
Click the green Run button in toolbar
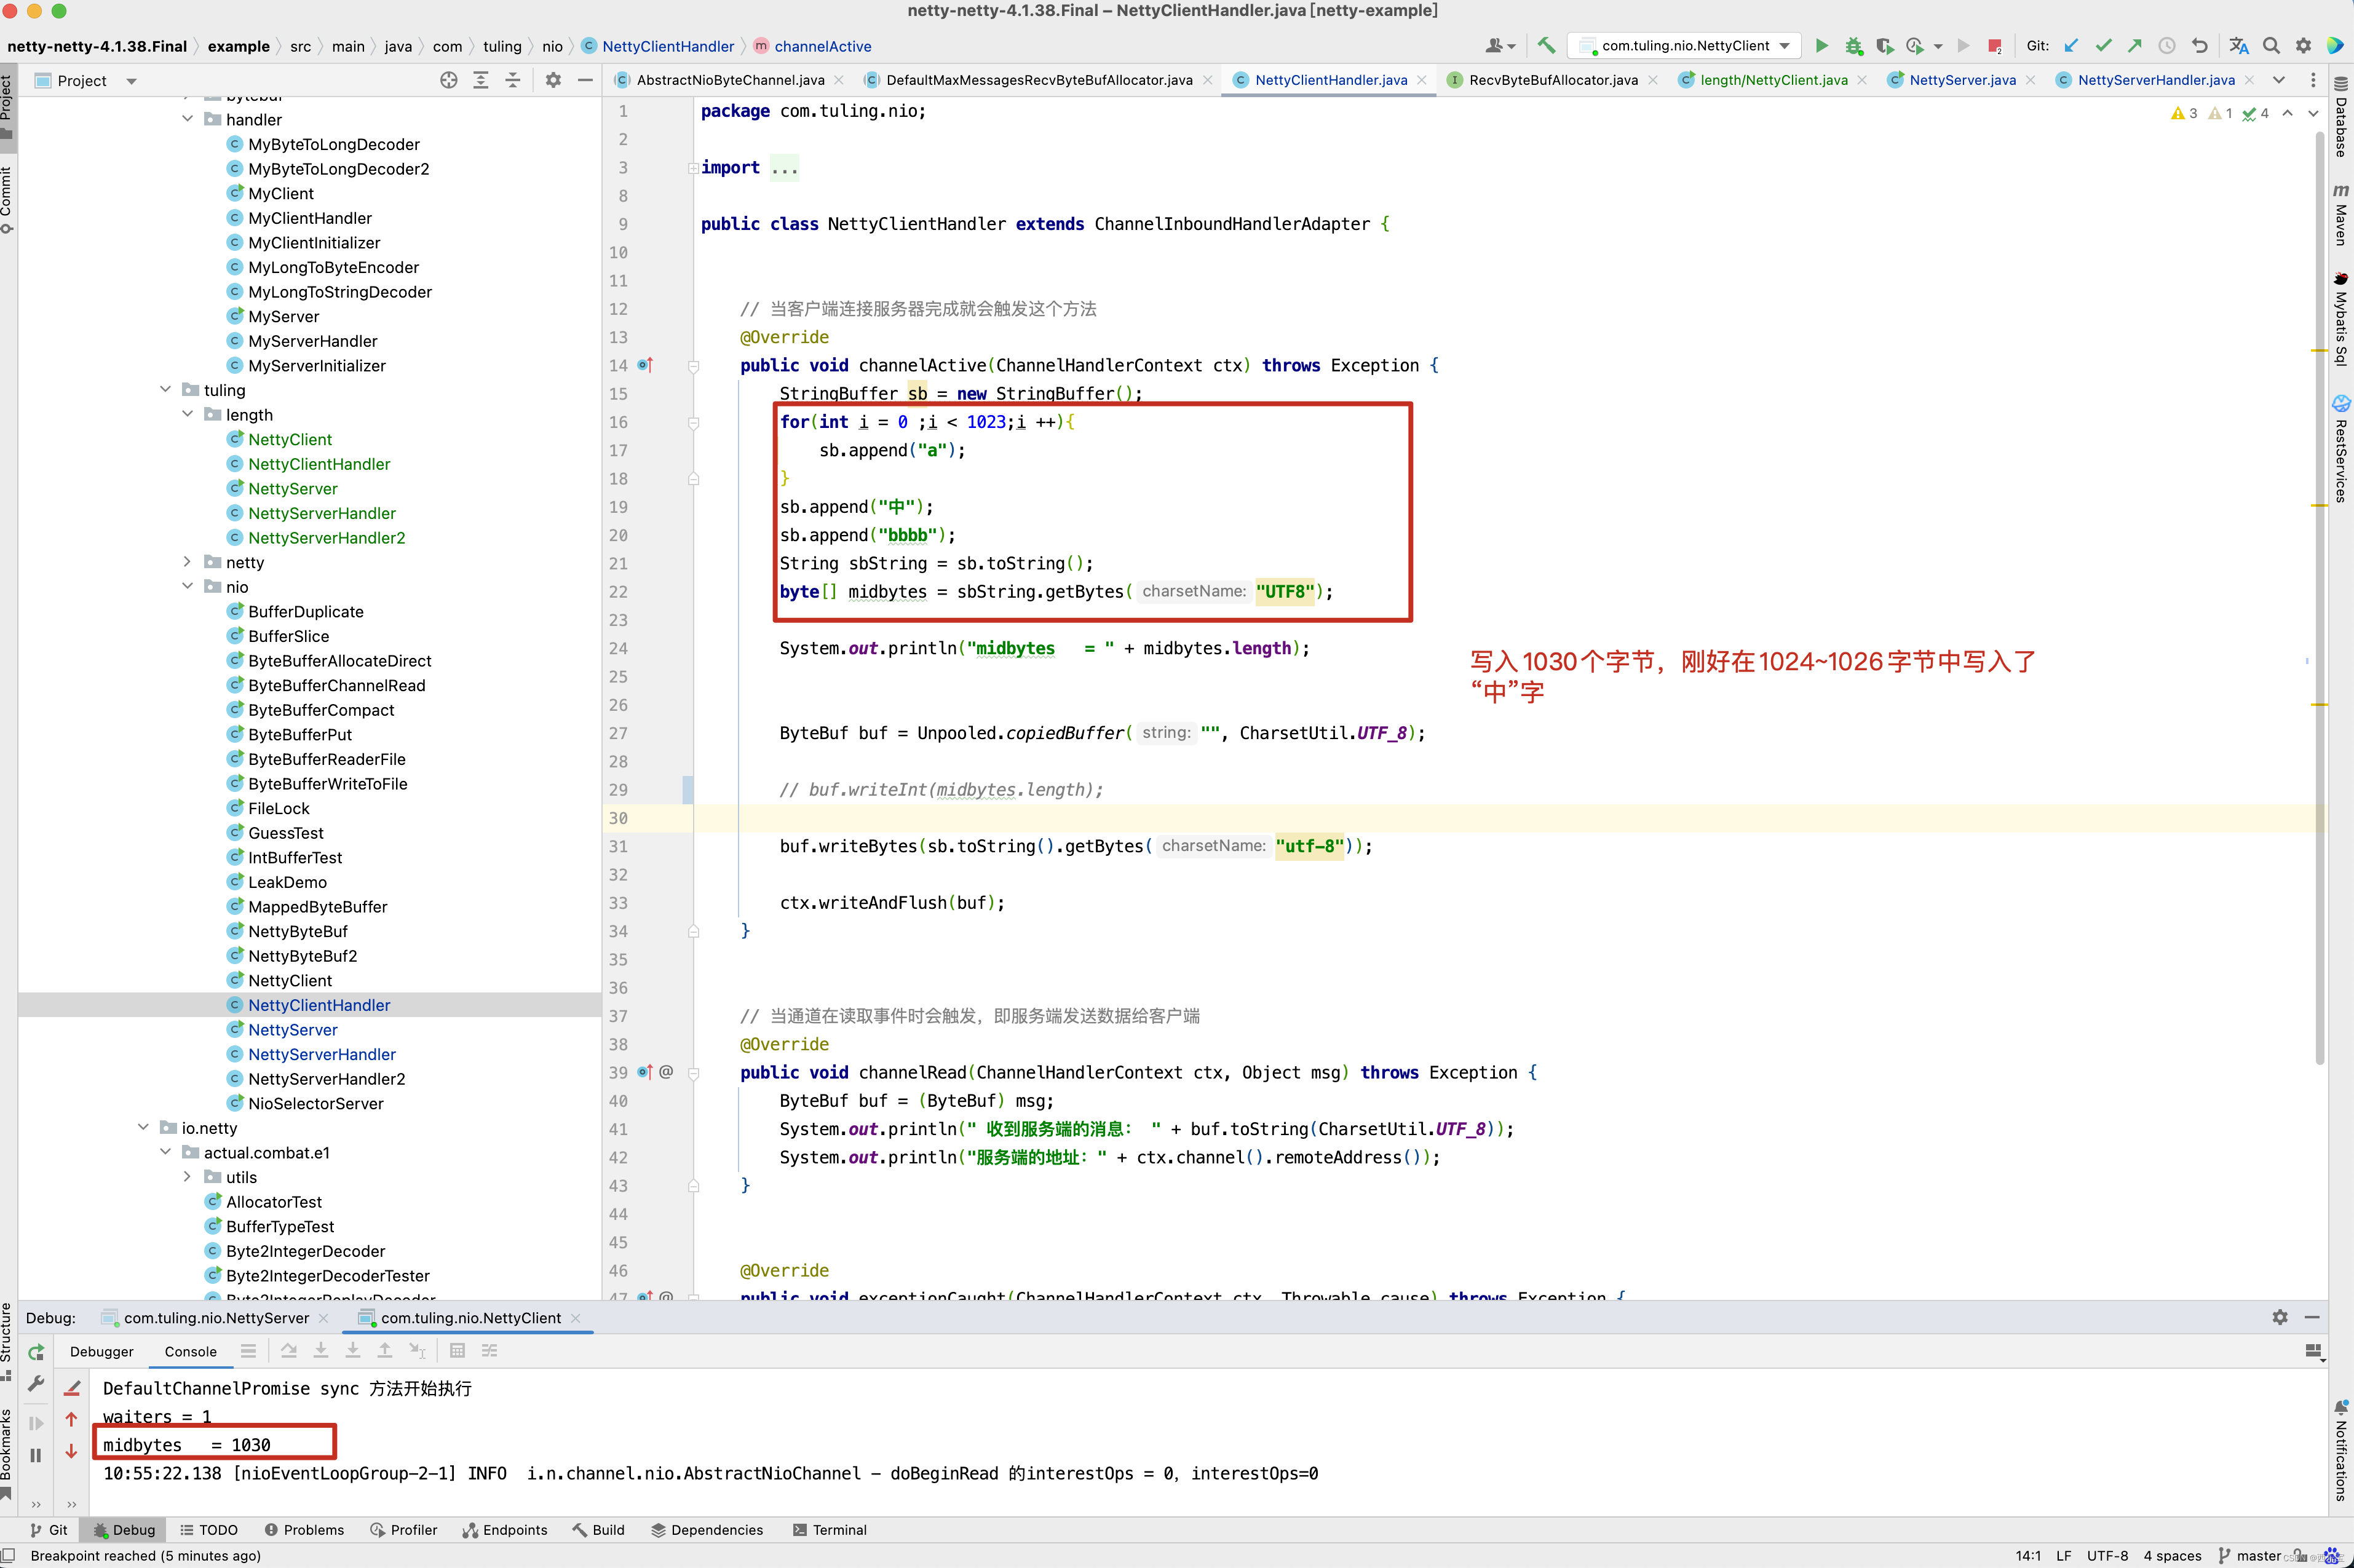coord(1821,46)
